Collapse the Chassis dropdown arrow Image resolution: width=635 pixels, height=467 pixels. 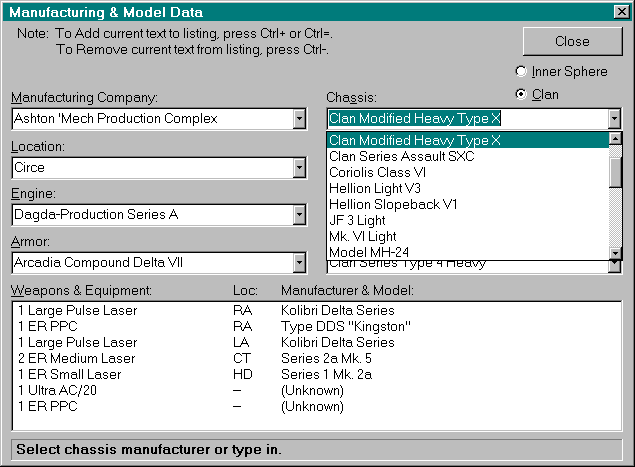click(614, 119)
